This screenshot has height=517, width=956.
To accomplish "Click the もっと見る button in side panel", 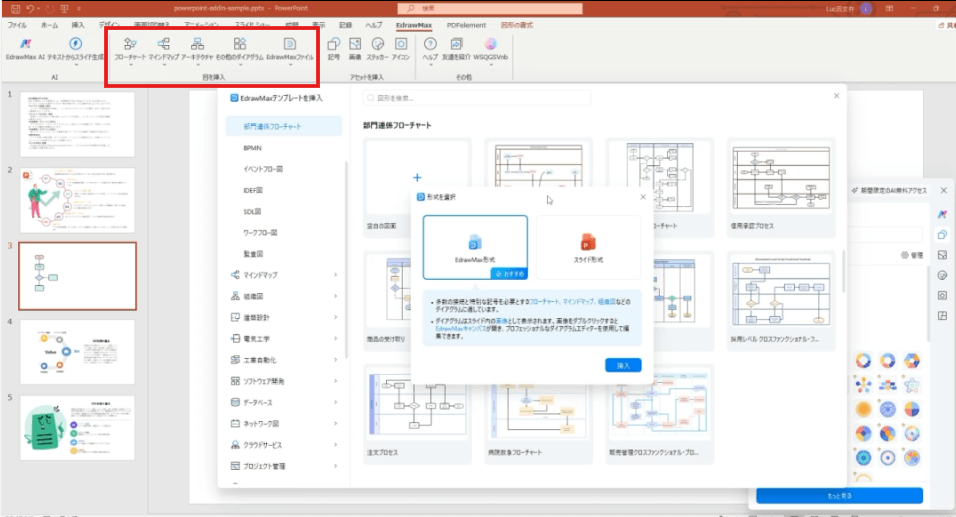I will [840, 496].
